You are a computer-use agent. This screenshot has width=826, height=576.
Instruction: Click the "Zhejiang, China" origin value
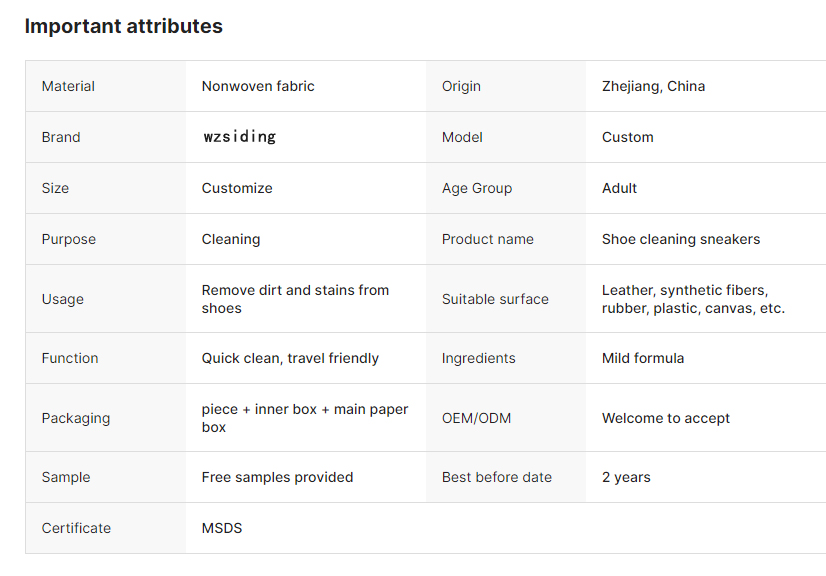pos(653,87)
